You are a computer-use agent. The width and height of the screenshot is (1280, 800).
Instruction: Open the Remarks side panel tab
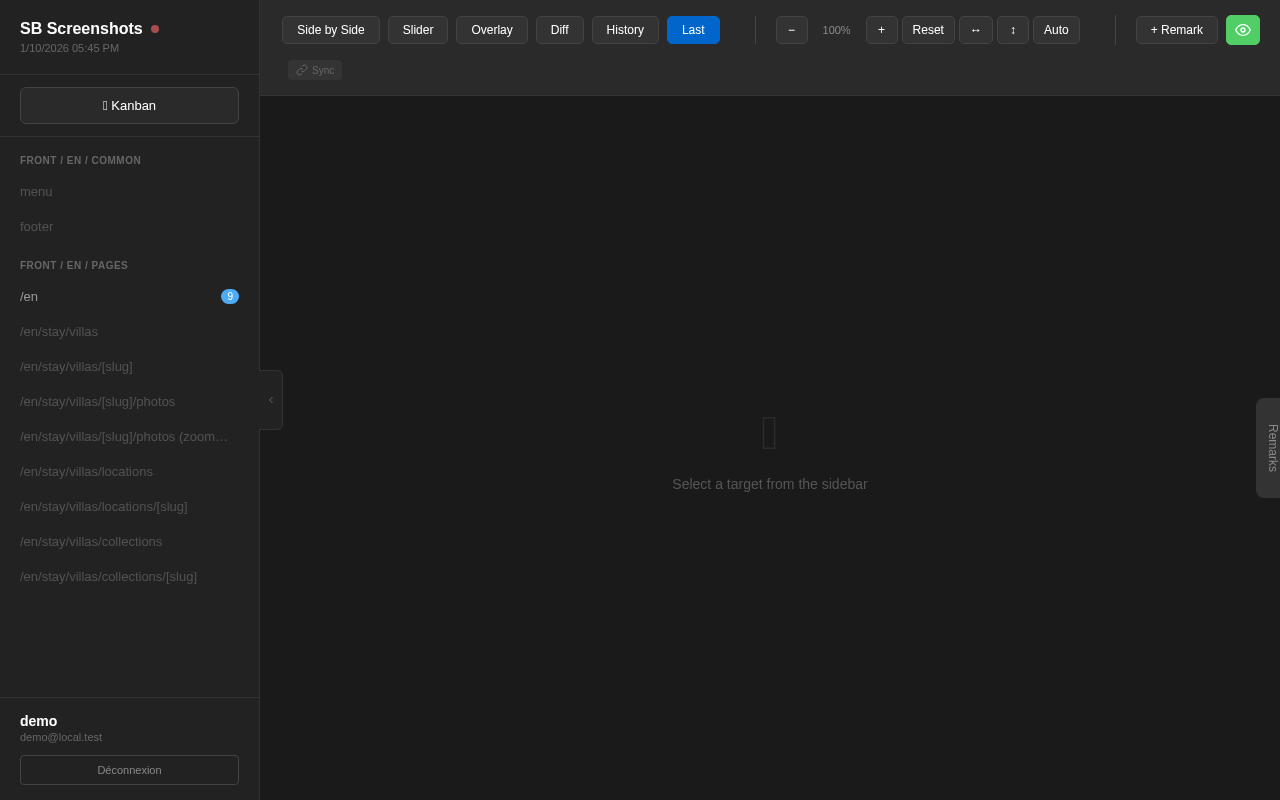1268,448
